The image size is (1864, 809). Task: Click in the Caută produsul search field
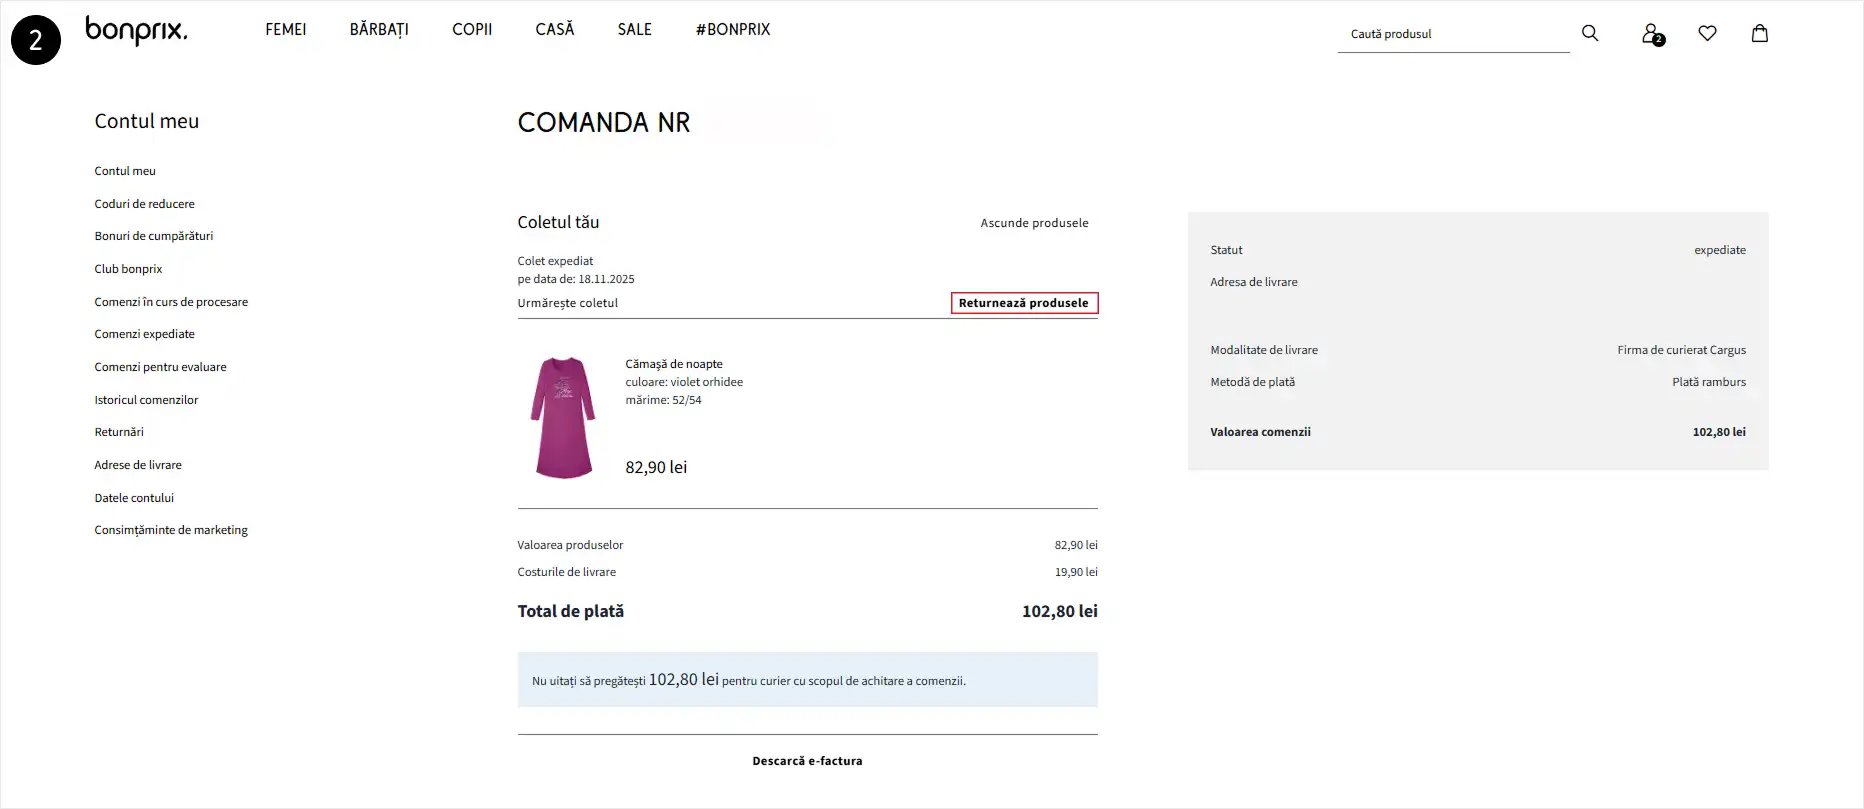[x=1452, y=34]
